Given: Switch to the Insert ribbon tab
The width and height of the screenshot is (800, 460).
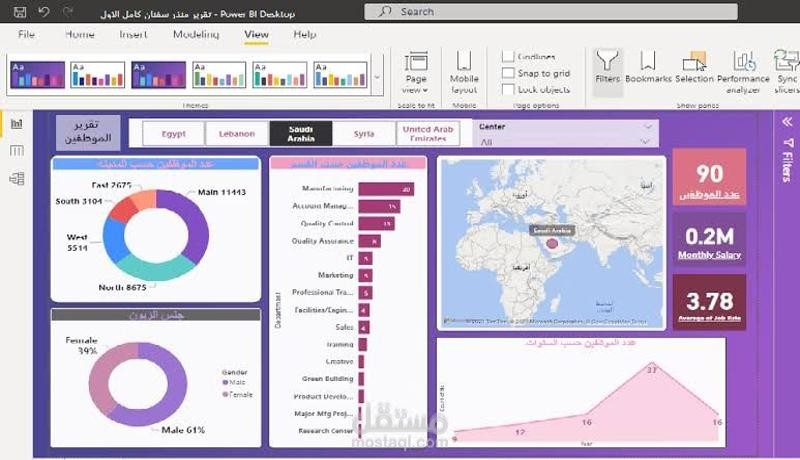Looking at the screenshot, I should tap(133, 34).
